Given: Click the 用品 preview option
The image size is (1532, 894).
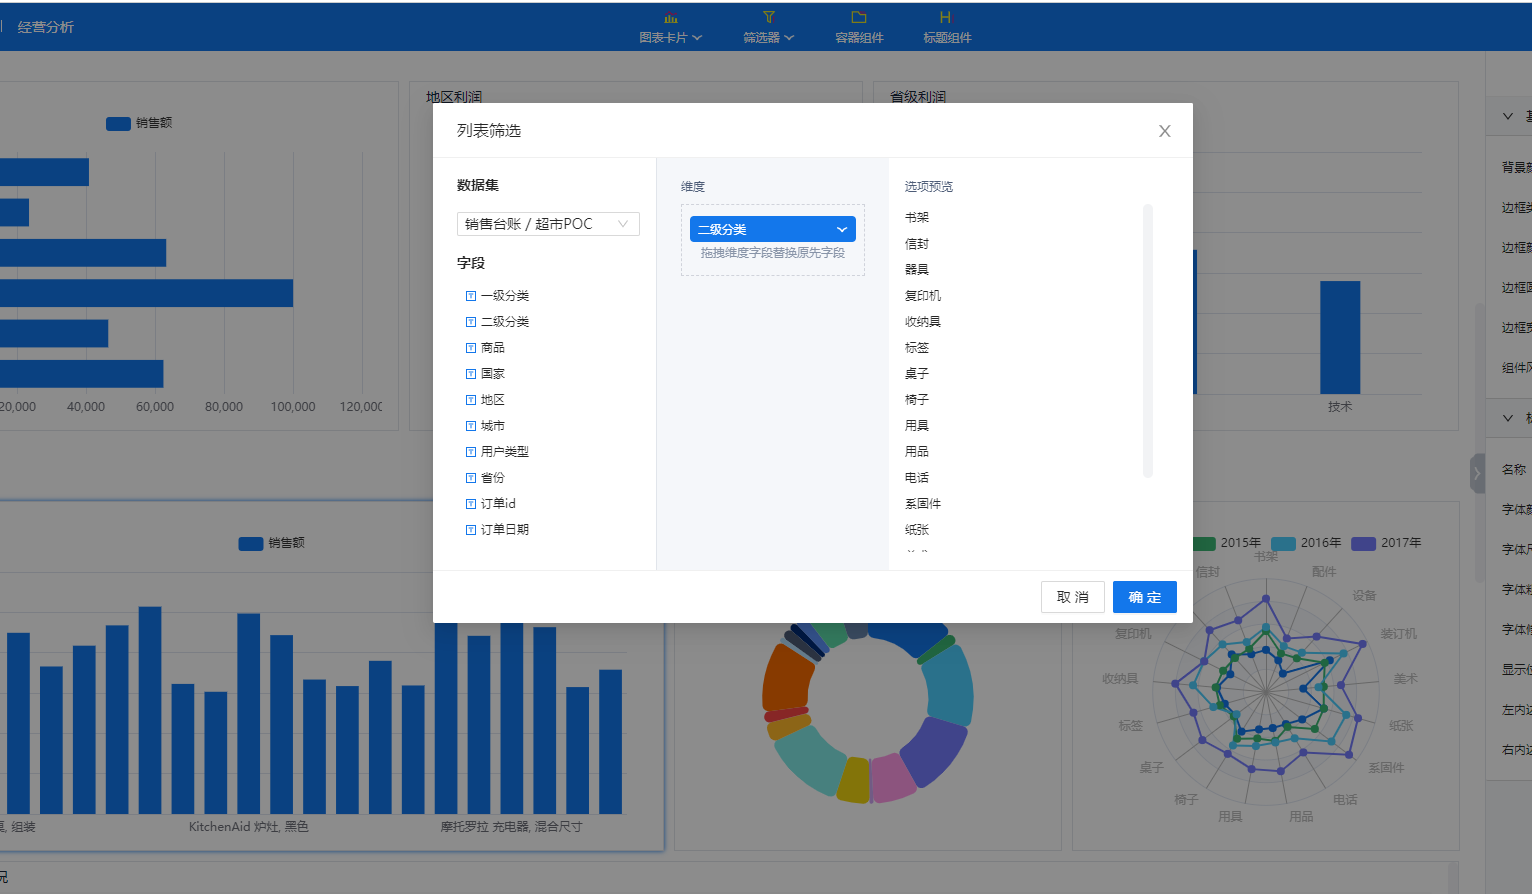Looking at the screenshot, I should (917, 451).
